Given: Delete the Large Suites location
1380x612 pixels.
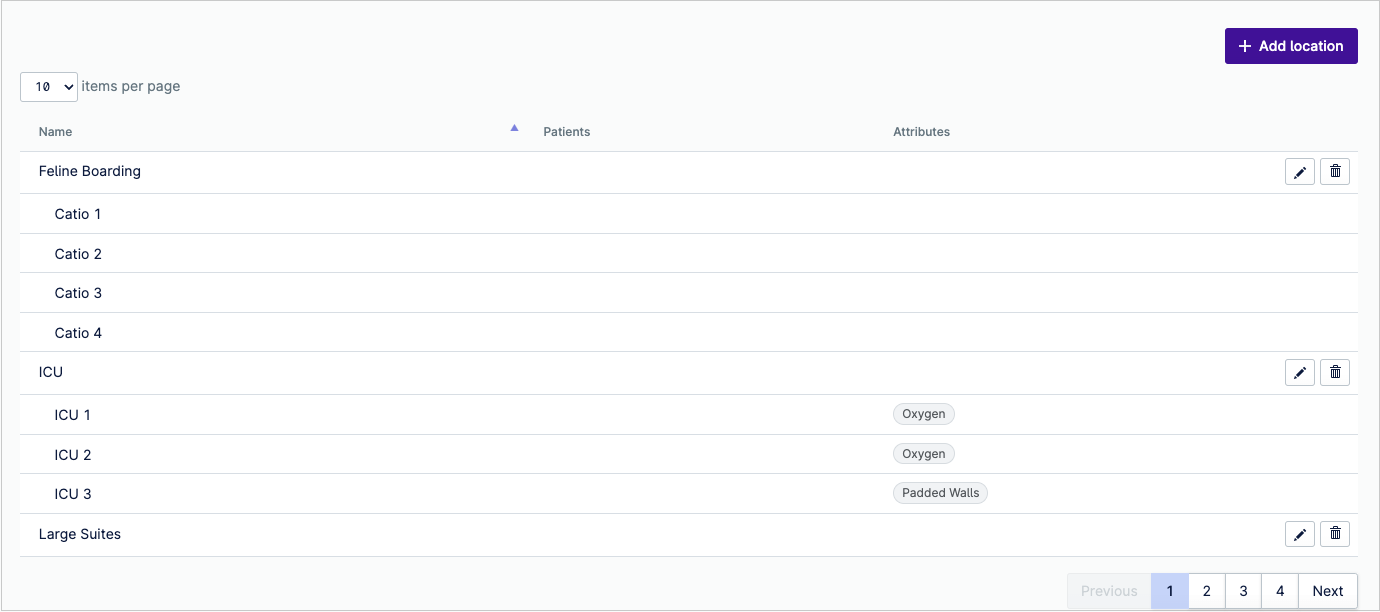Looking at the screenshot, I should pyautogui.click(x=1335, y=535).
